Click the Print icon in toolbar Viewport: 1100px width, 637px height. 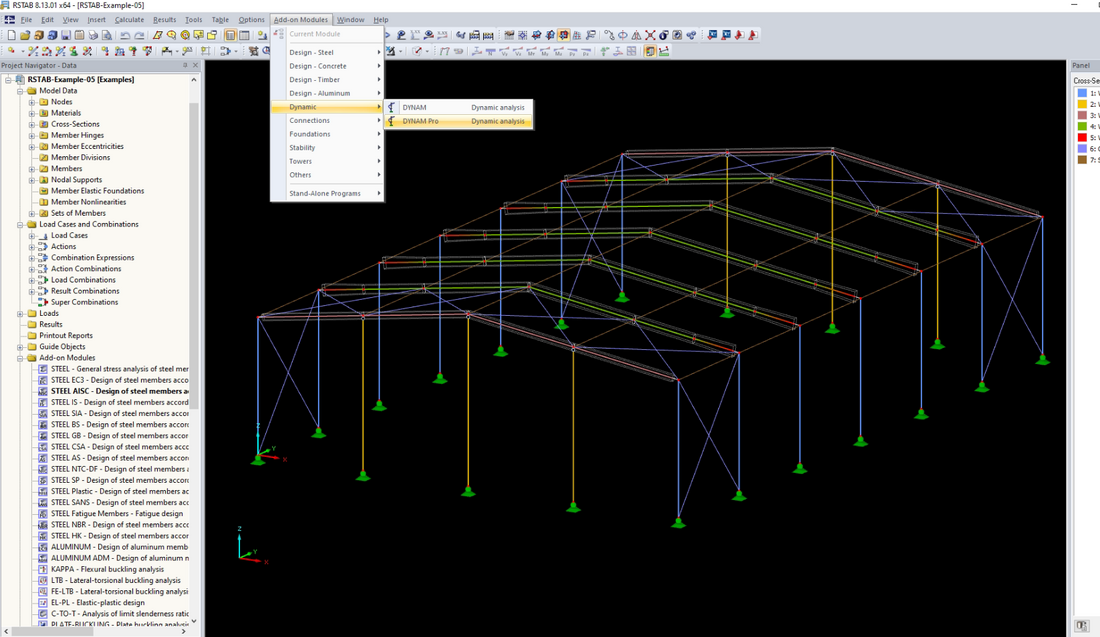(x=93, y=35)
